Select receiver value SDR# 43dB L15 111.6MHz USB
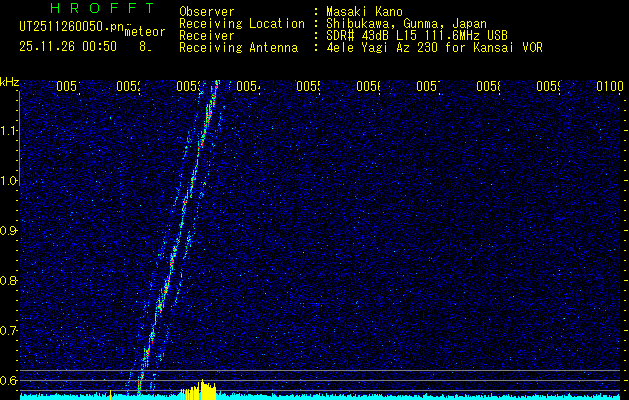 point(417,36)
